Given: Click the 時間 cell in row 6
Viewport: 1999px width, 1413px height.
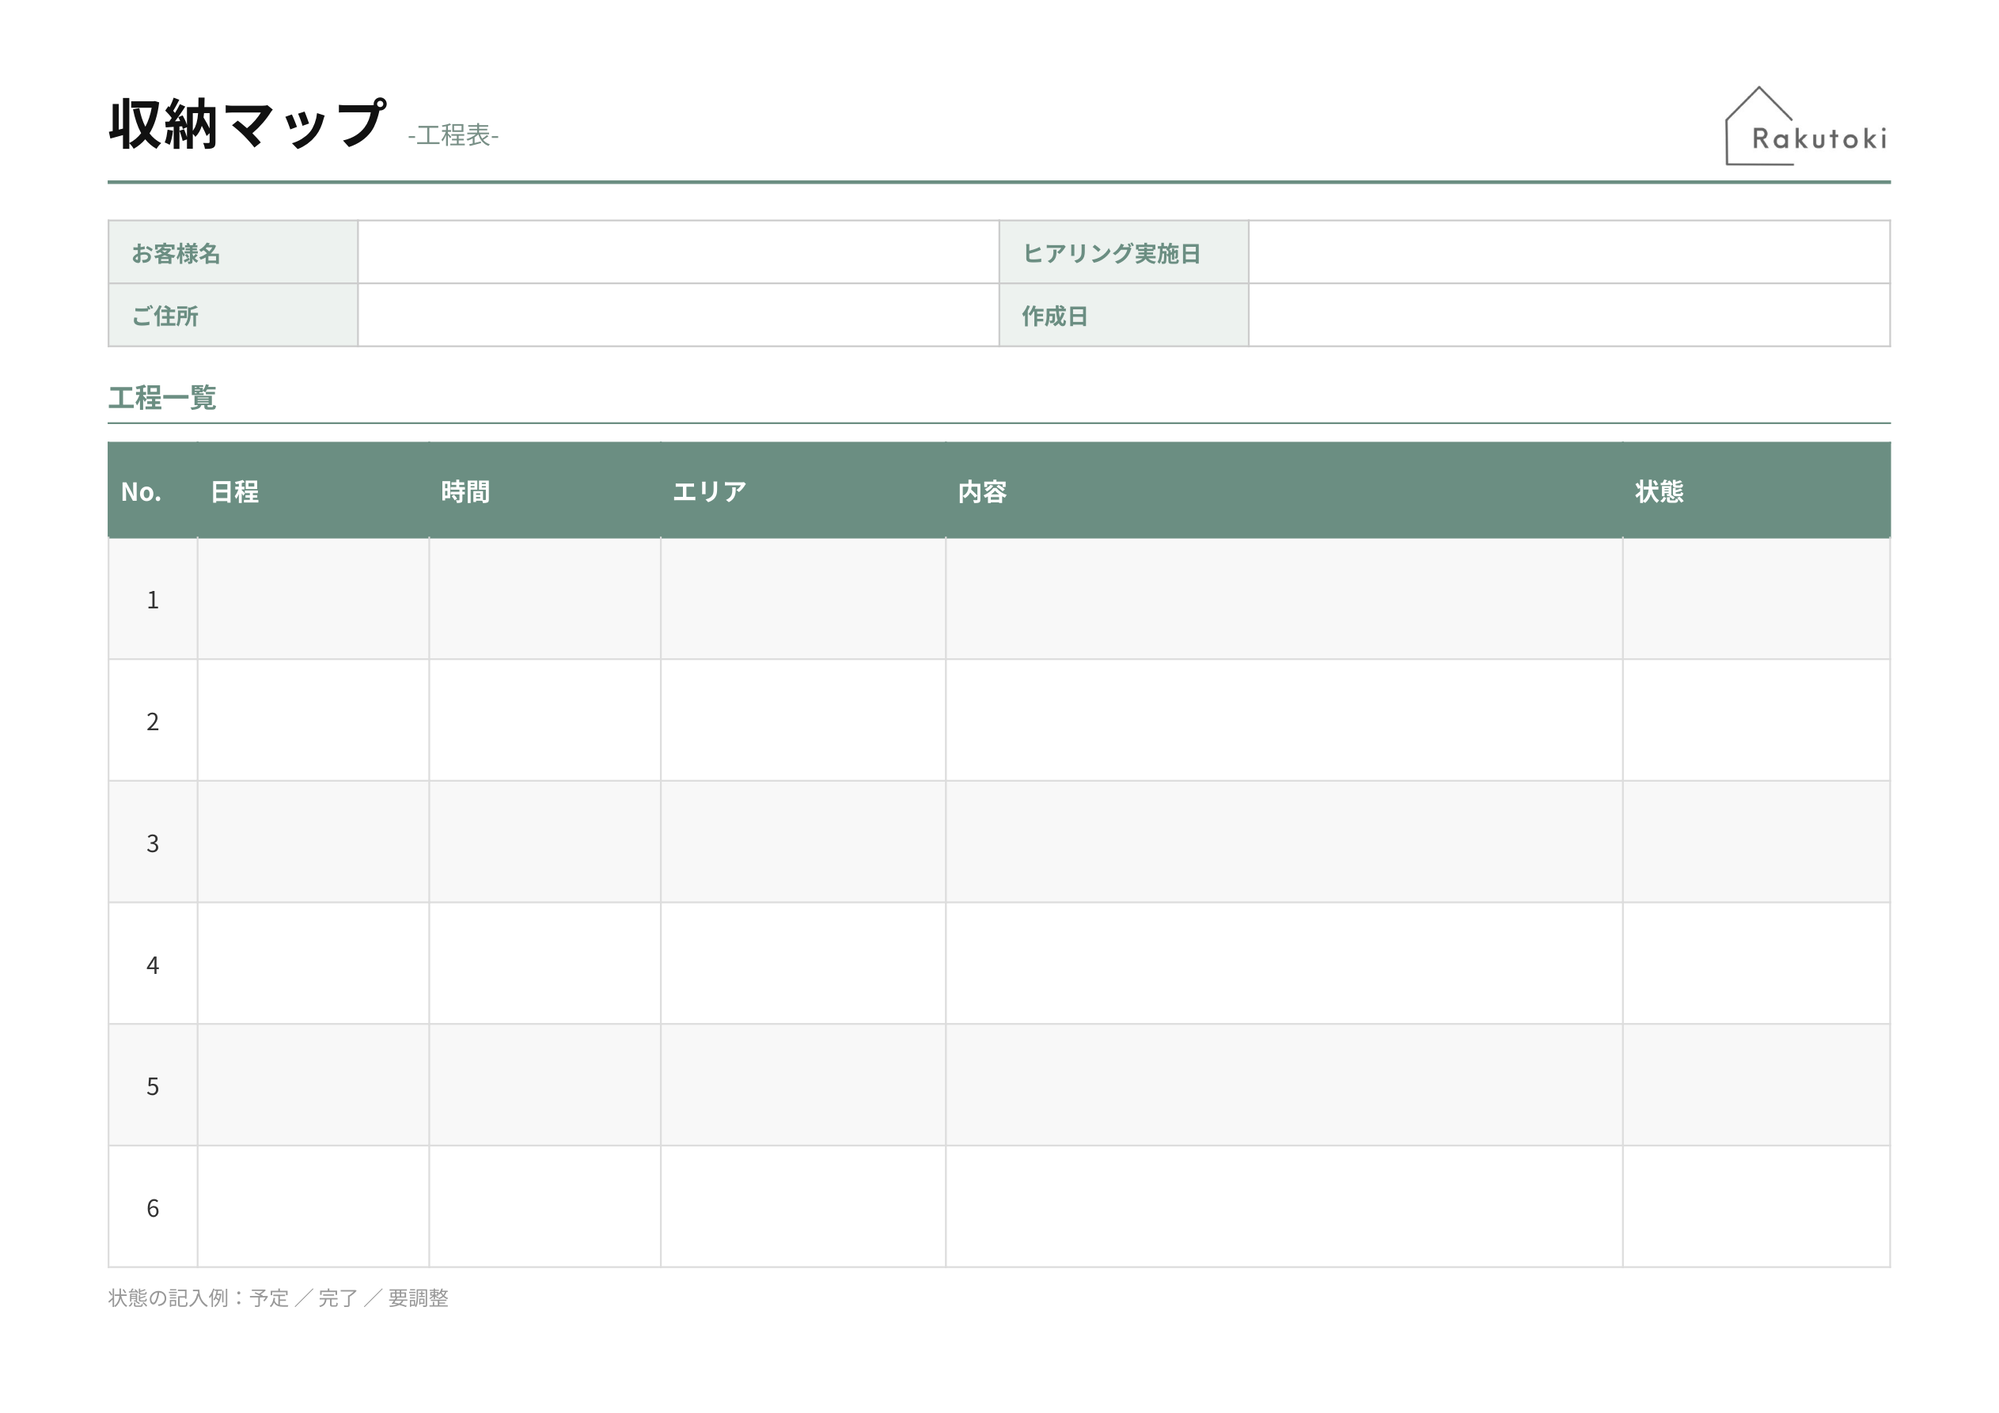Looking at the screenshot, I should [x=545, y=1206].
